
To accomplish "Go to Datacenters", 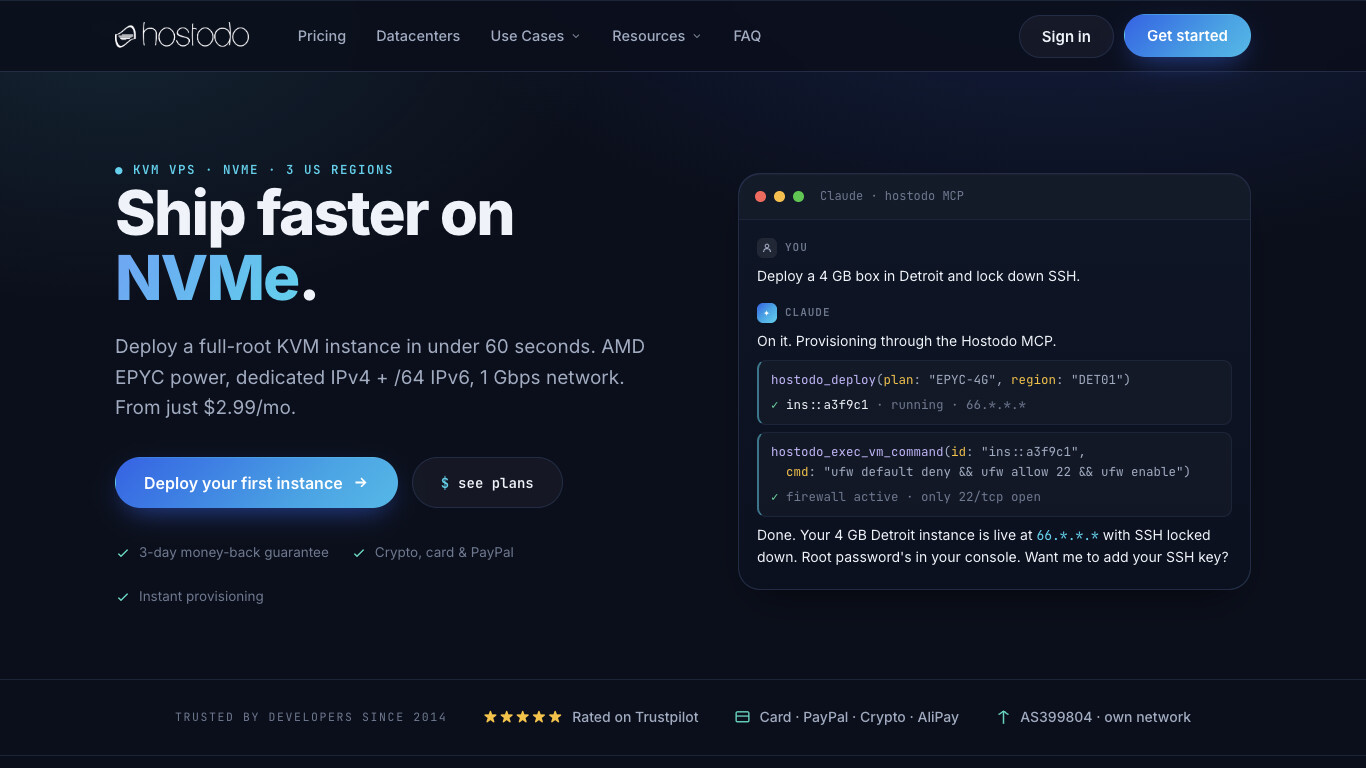I will pyautogui.click(x=418, y=36).
